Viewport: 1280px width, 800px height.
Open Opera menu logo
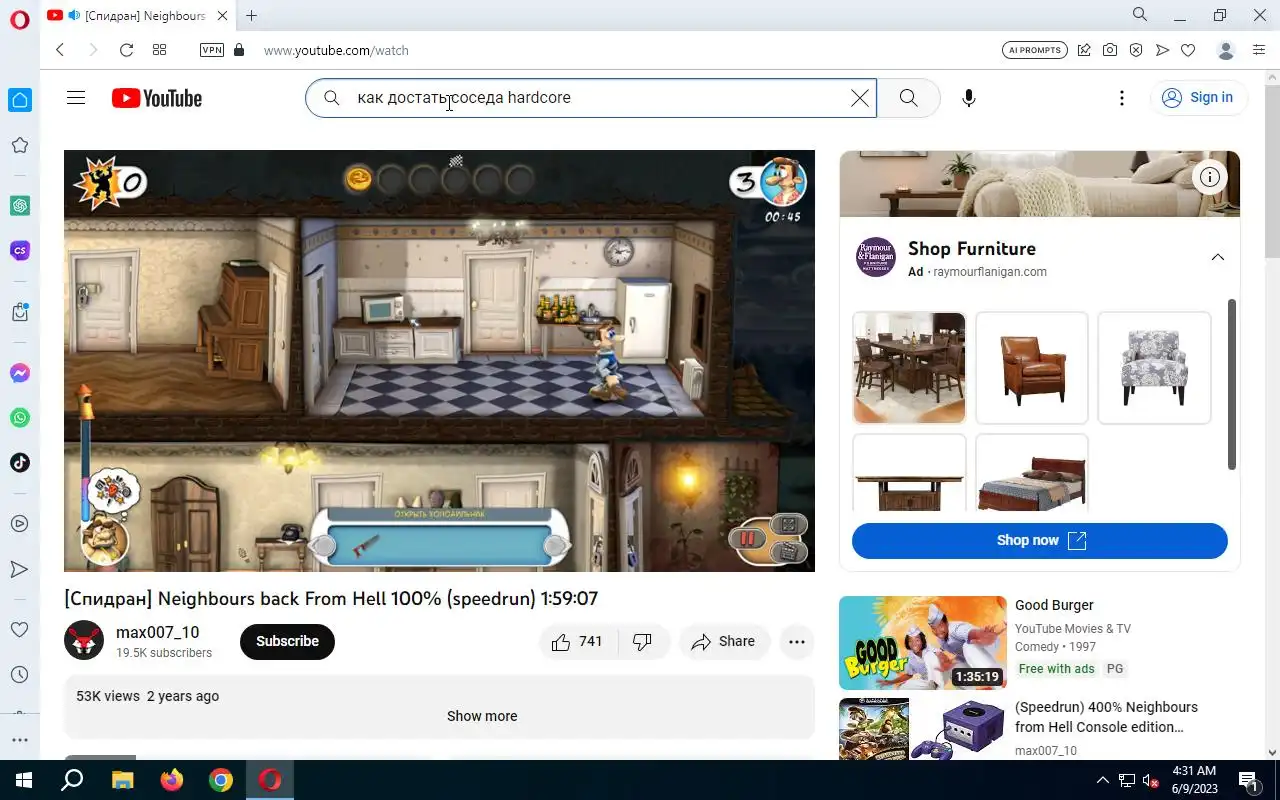pyautogui.click(x=19, y=18)
